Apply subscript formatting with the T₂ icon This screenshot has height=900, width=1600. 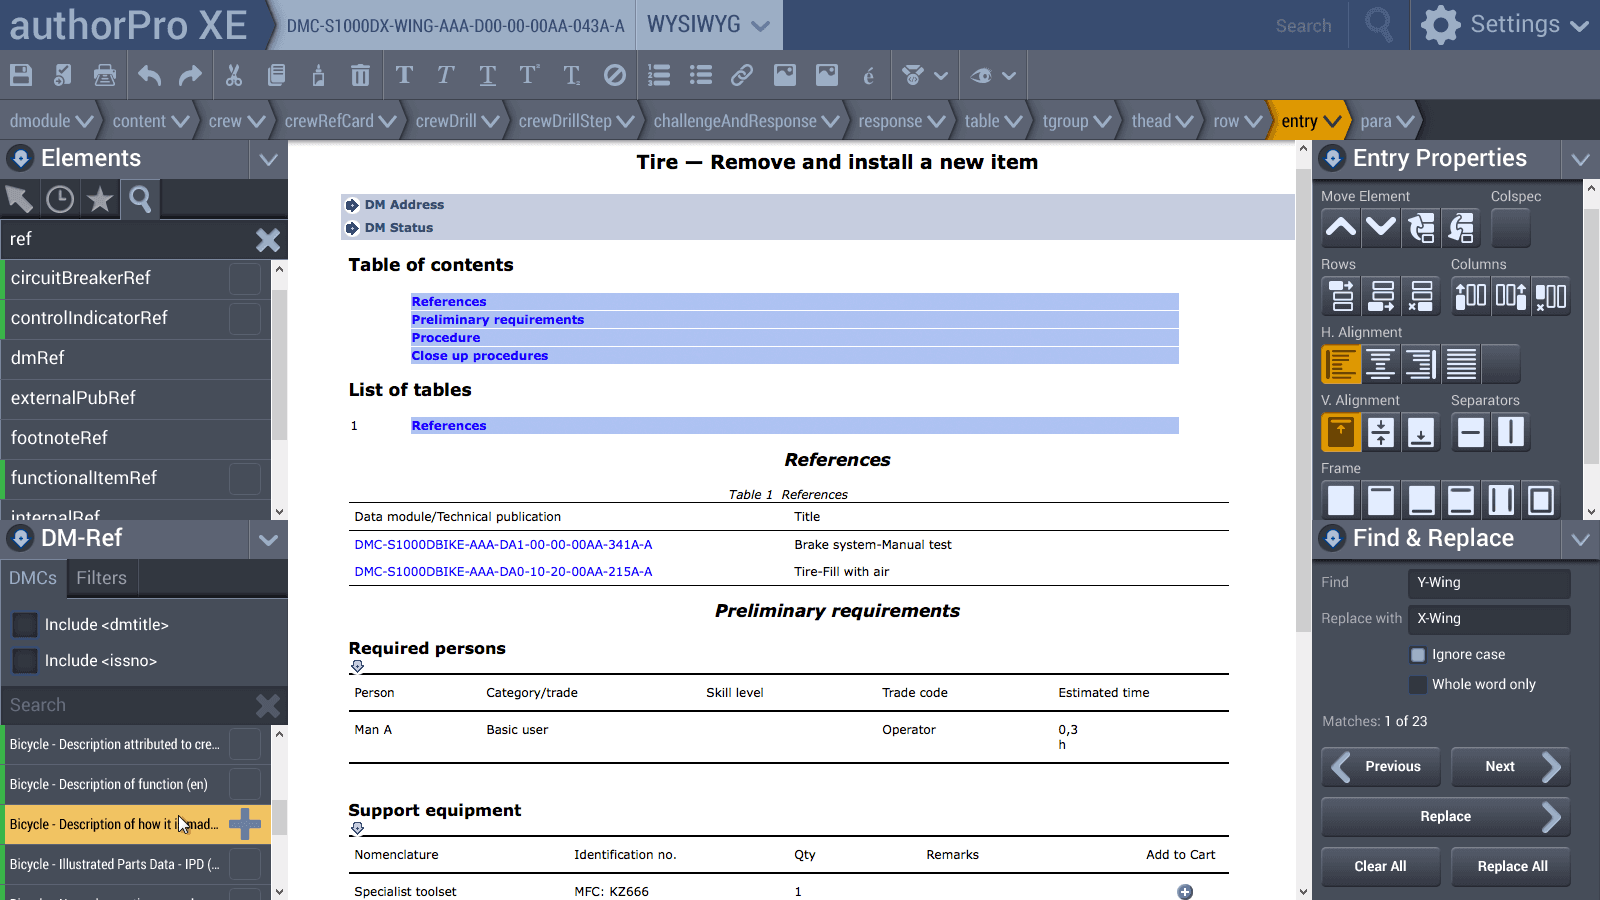[x=570, y=75]
